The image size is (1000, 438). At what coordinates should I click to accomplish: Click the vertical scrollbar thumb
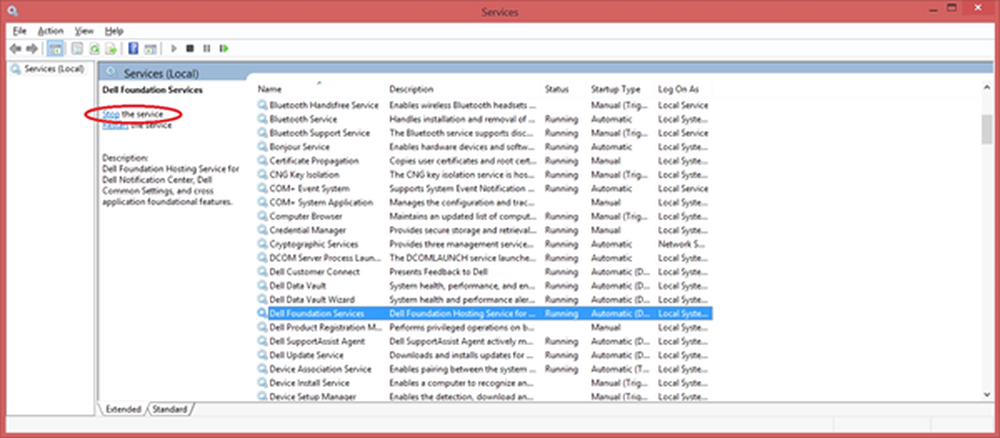tap(987, 130)
